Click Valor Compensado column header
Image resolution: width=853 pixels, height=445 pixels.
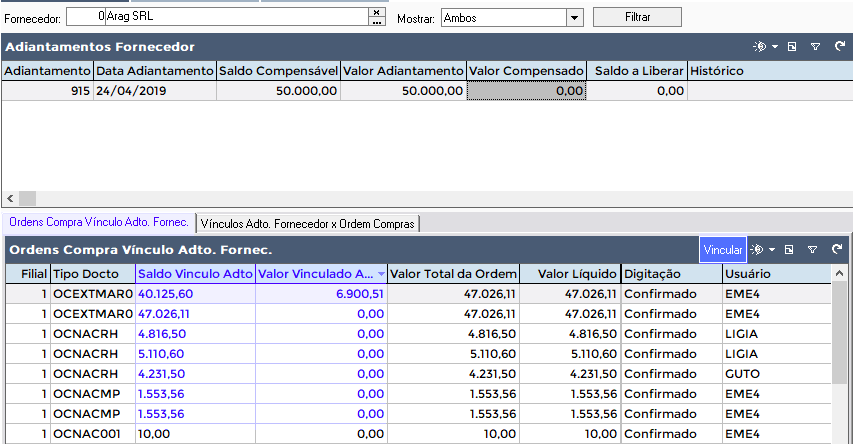(526, 71)
